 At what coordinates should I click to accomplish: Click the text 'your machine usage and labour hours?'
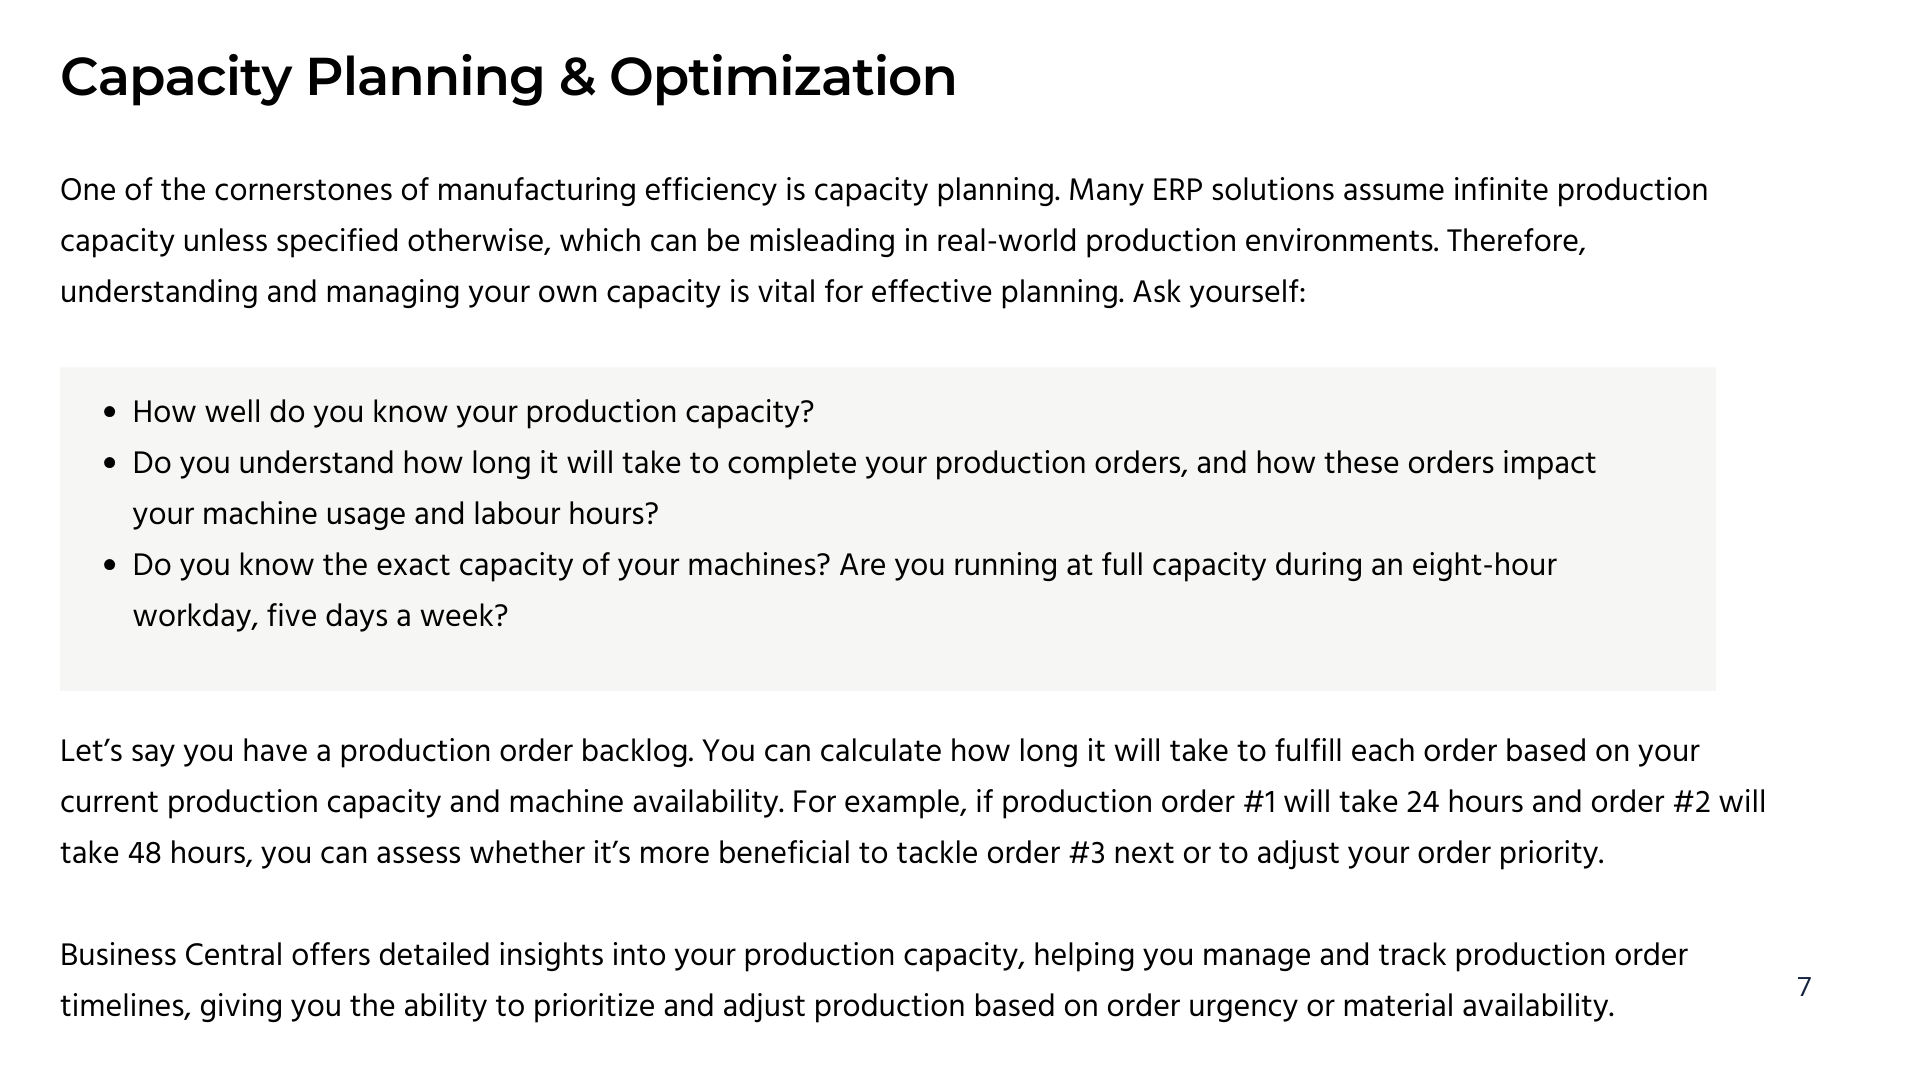pos(396,514)
